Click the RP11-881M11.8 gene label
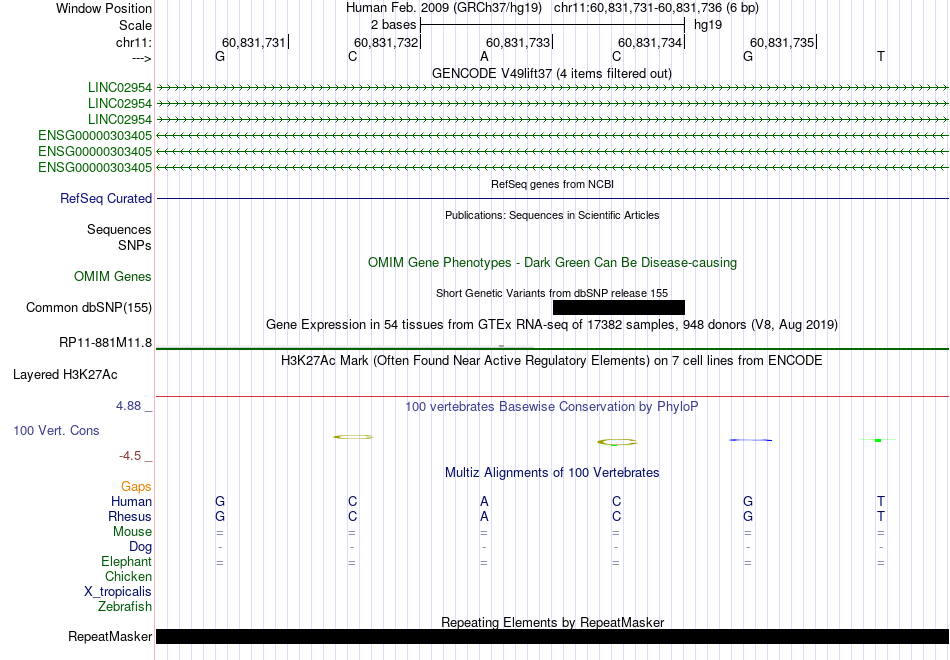 105,342
